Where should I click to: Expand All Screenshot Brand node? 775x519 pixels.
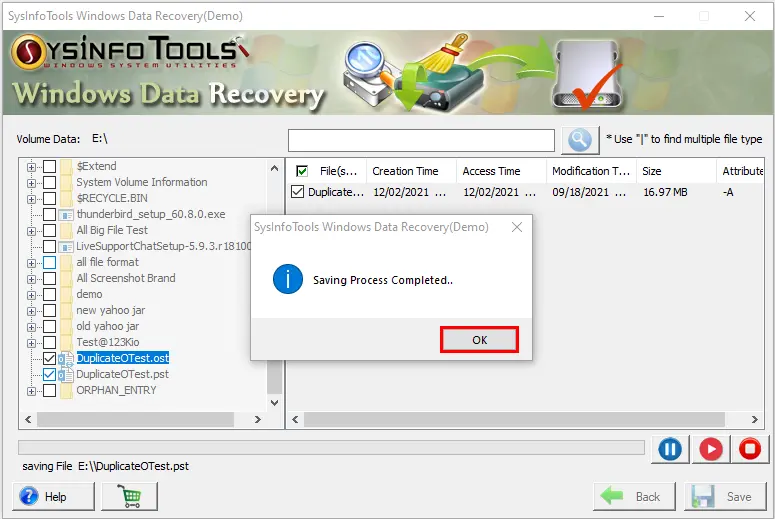point(31,279)
